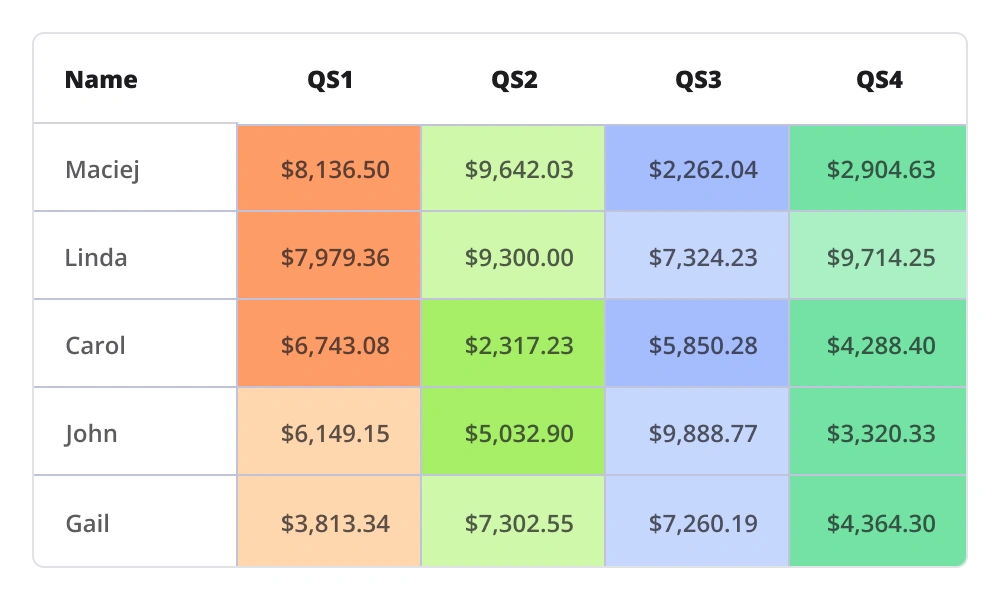Click the John name cell
The height and width of the screenshot is (600, 1000).
tap(92, 434)
